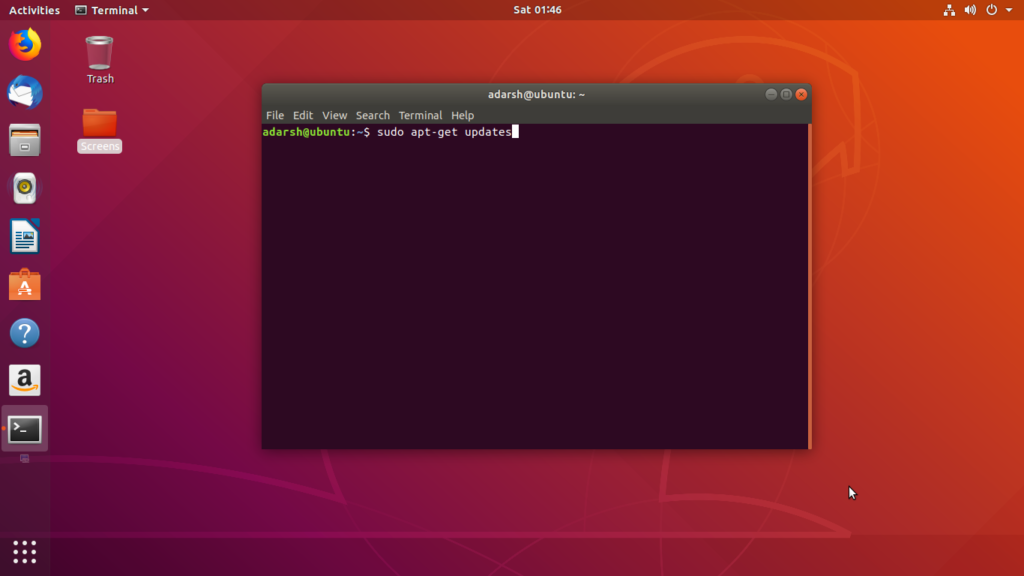Open Thunderbird Mail in the dock
Image resolution: width=1024 pixels, height=576 pixels.
25,92
